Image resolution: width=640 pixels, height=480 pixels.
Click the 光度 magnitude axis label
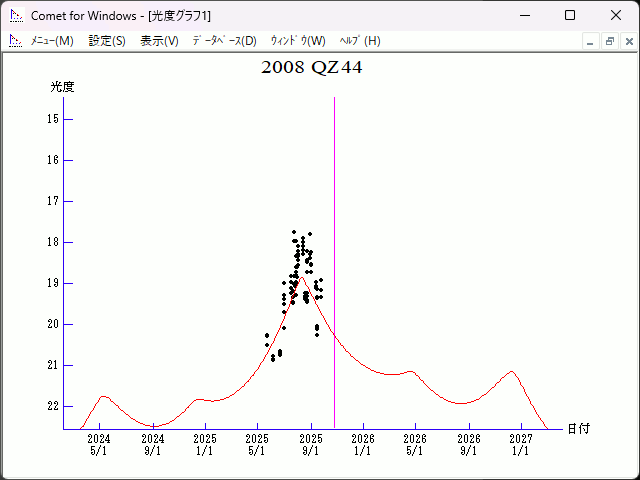click(x=63, y=87)
